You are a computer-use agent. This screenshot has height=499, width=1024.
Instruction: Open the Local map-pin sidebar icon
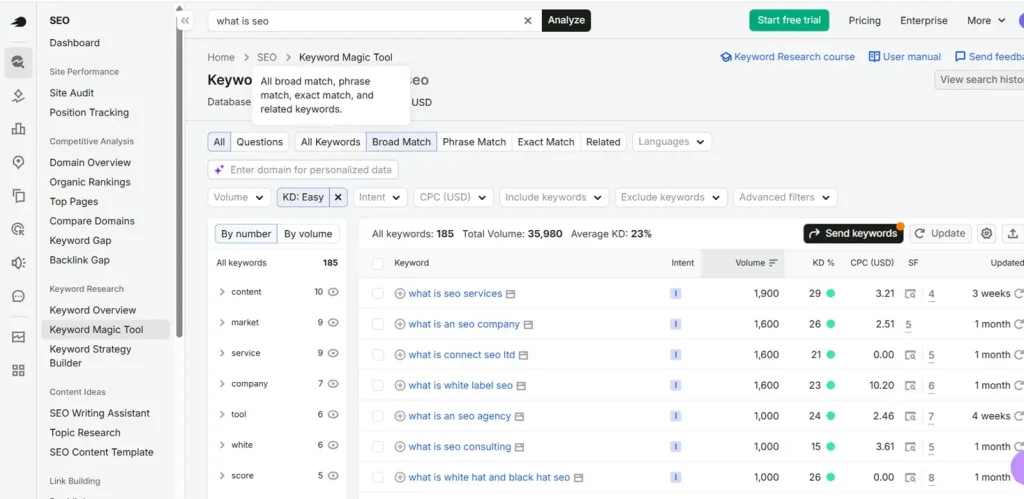point(18,162)
